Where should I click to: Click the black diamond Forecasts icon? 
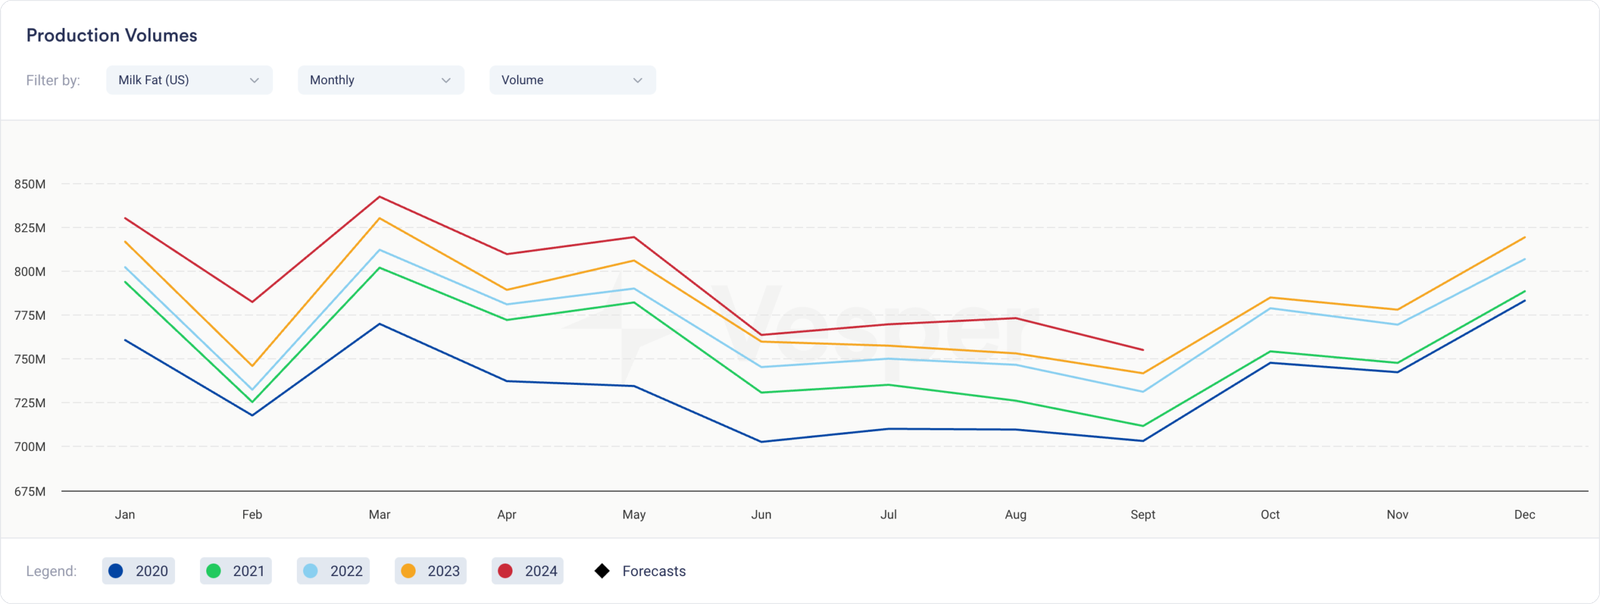602,571
